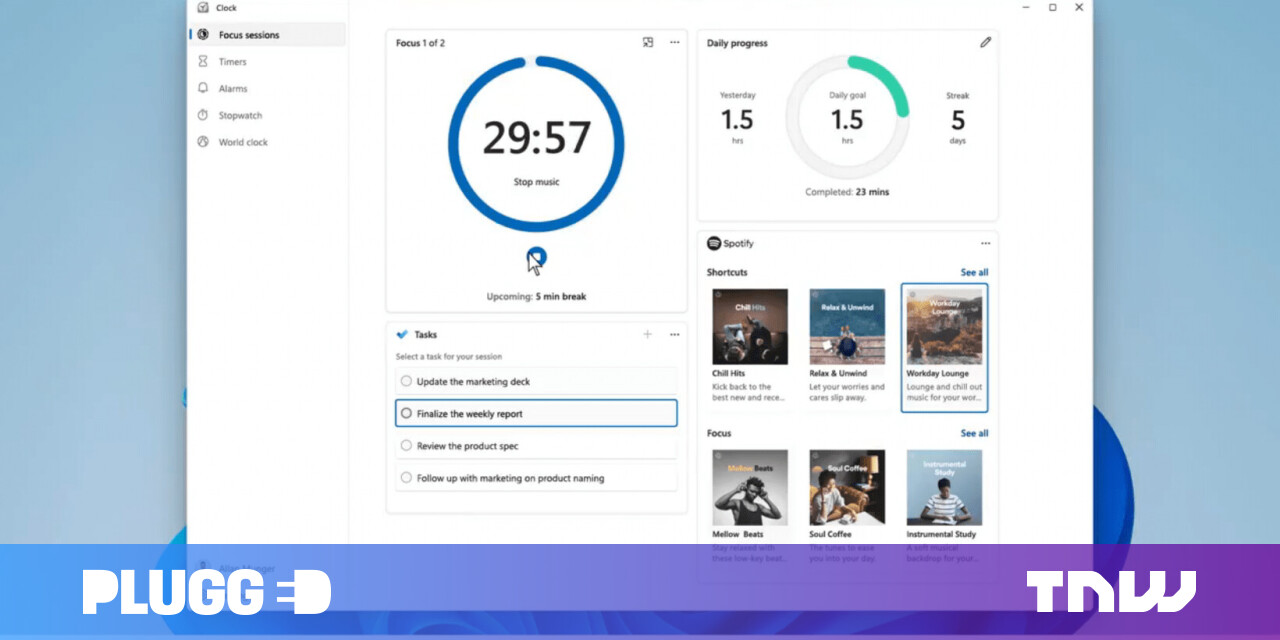Play the Chill Hits playlist thumbnail
The image size is (1280, 640).
coord(750,327)
